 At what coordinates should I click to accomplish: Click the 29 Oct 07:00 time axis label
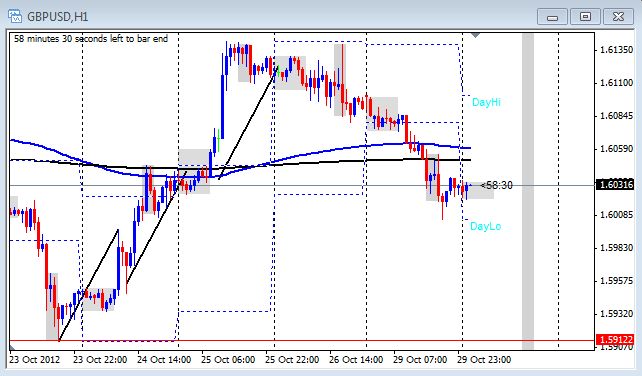point(420,360)
